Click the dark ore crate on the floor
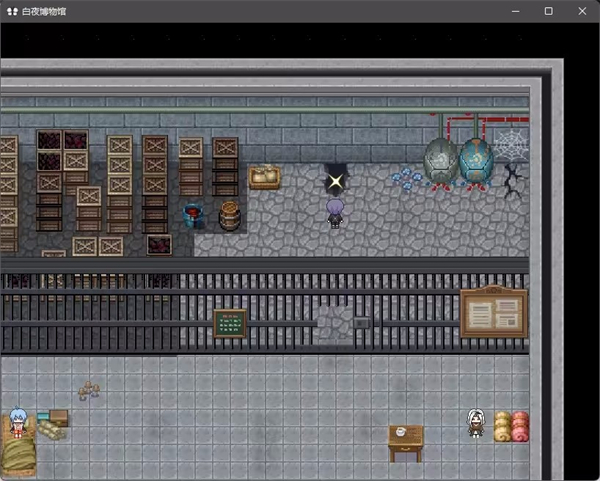Screen dimensions: 600x481 [159, 245]
